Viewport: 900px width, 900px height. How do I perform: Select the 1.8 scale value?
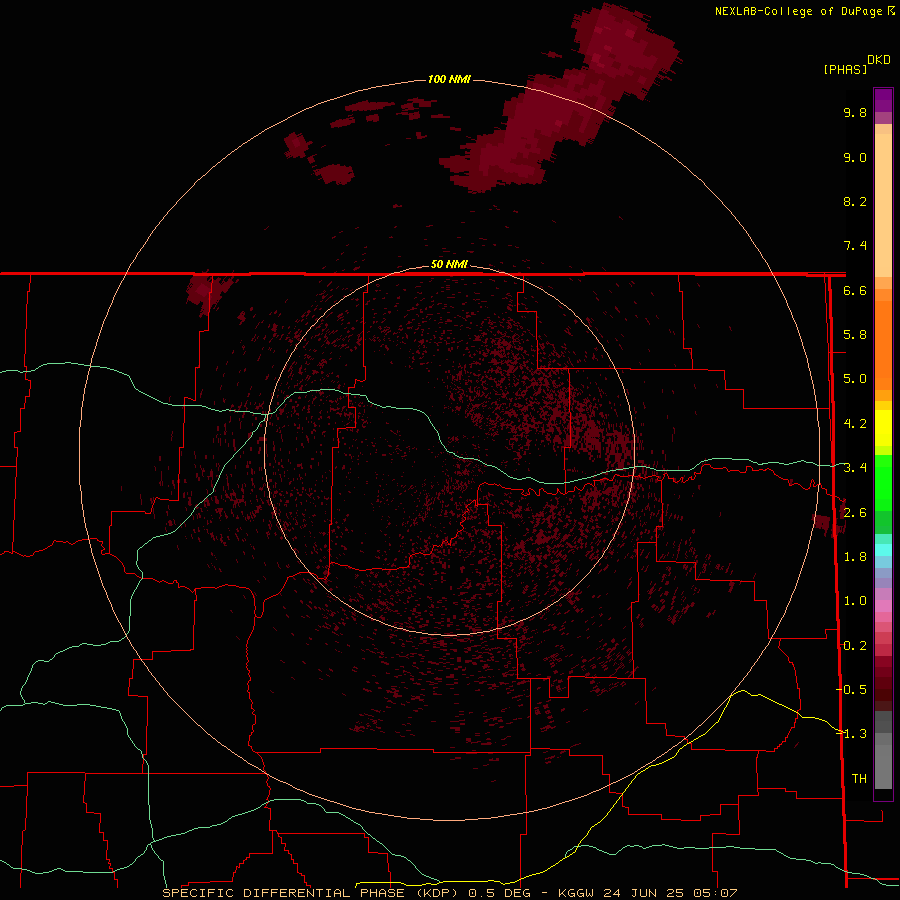(855, 557)
